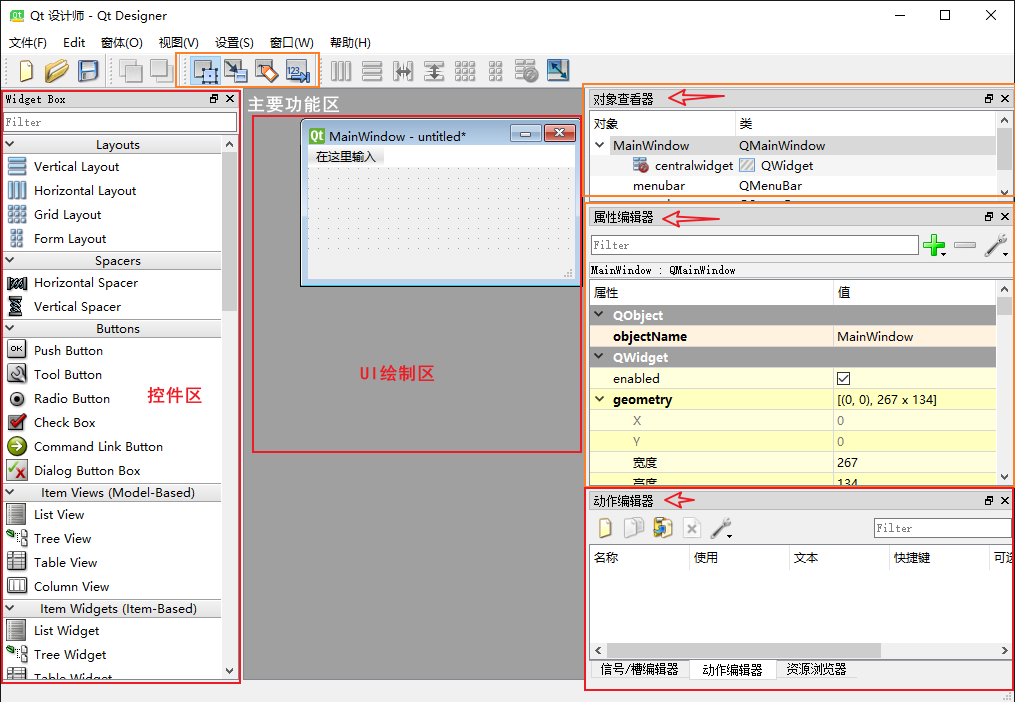The height and width of the screenshot is (702, 1015).
Task: Click the Filter field in Widget Box
Action: point(120,122)
